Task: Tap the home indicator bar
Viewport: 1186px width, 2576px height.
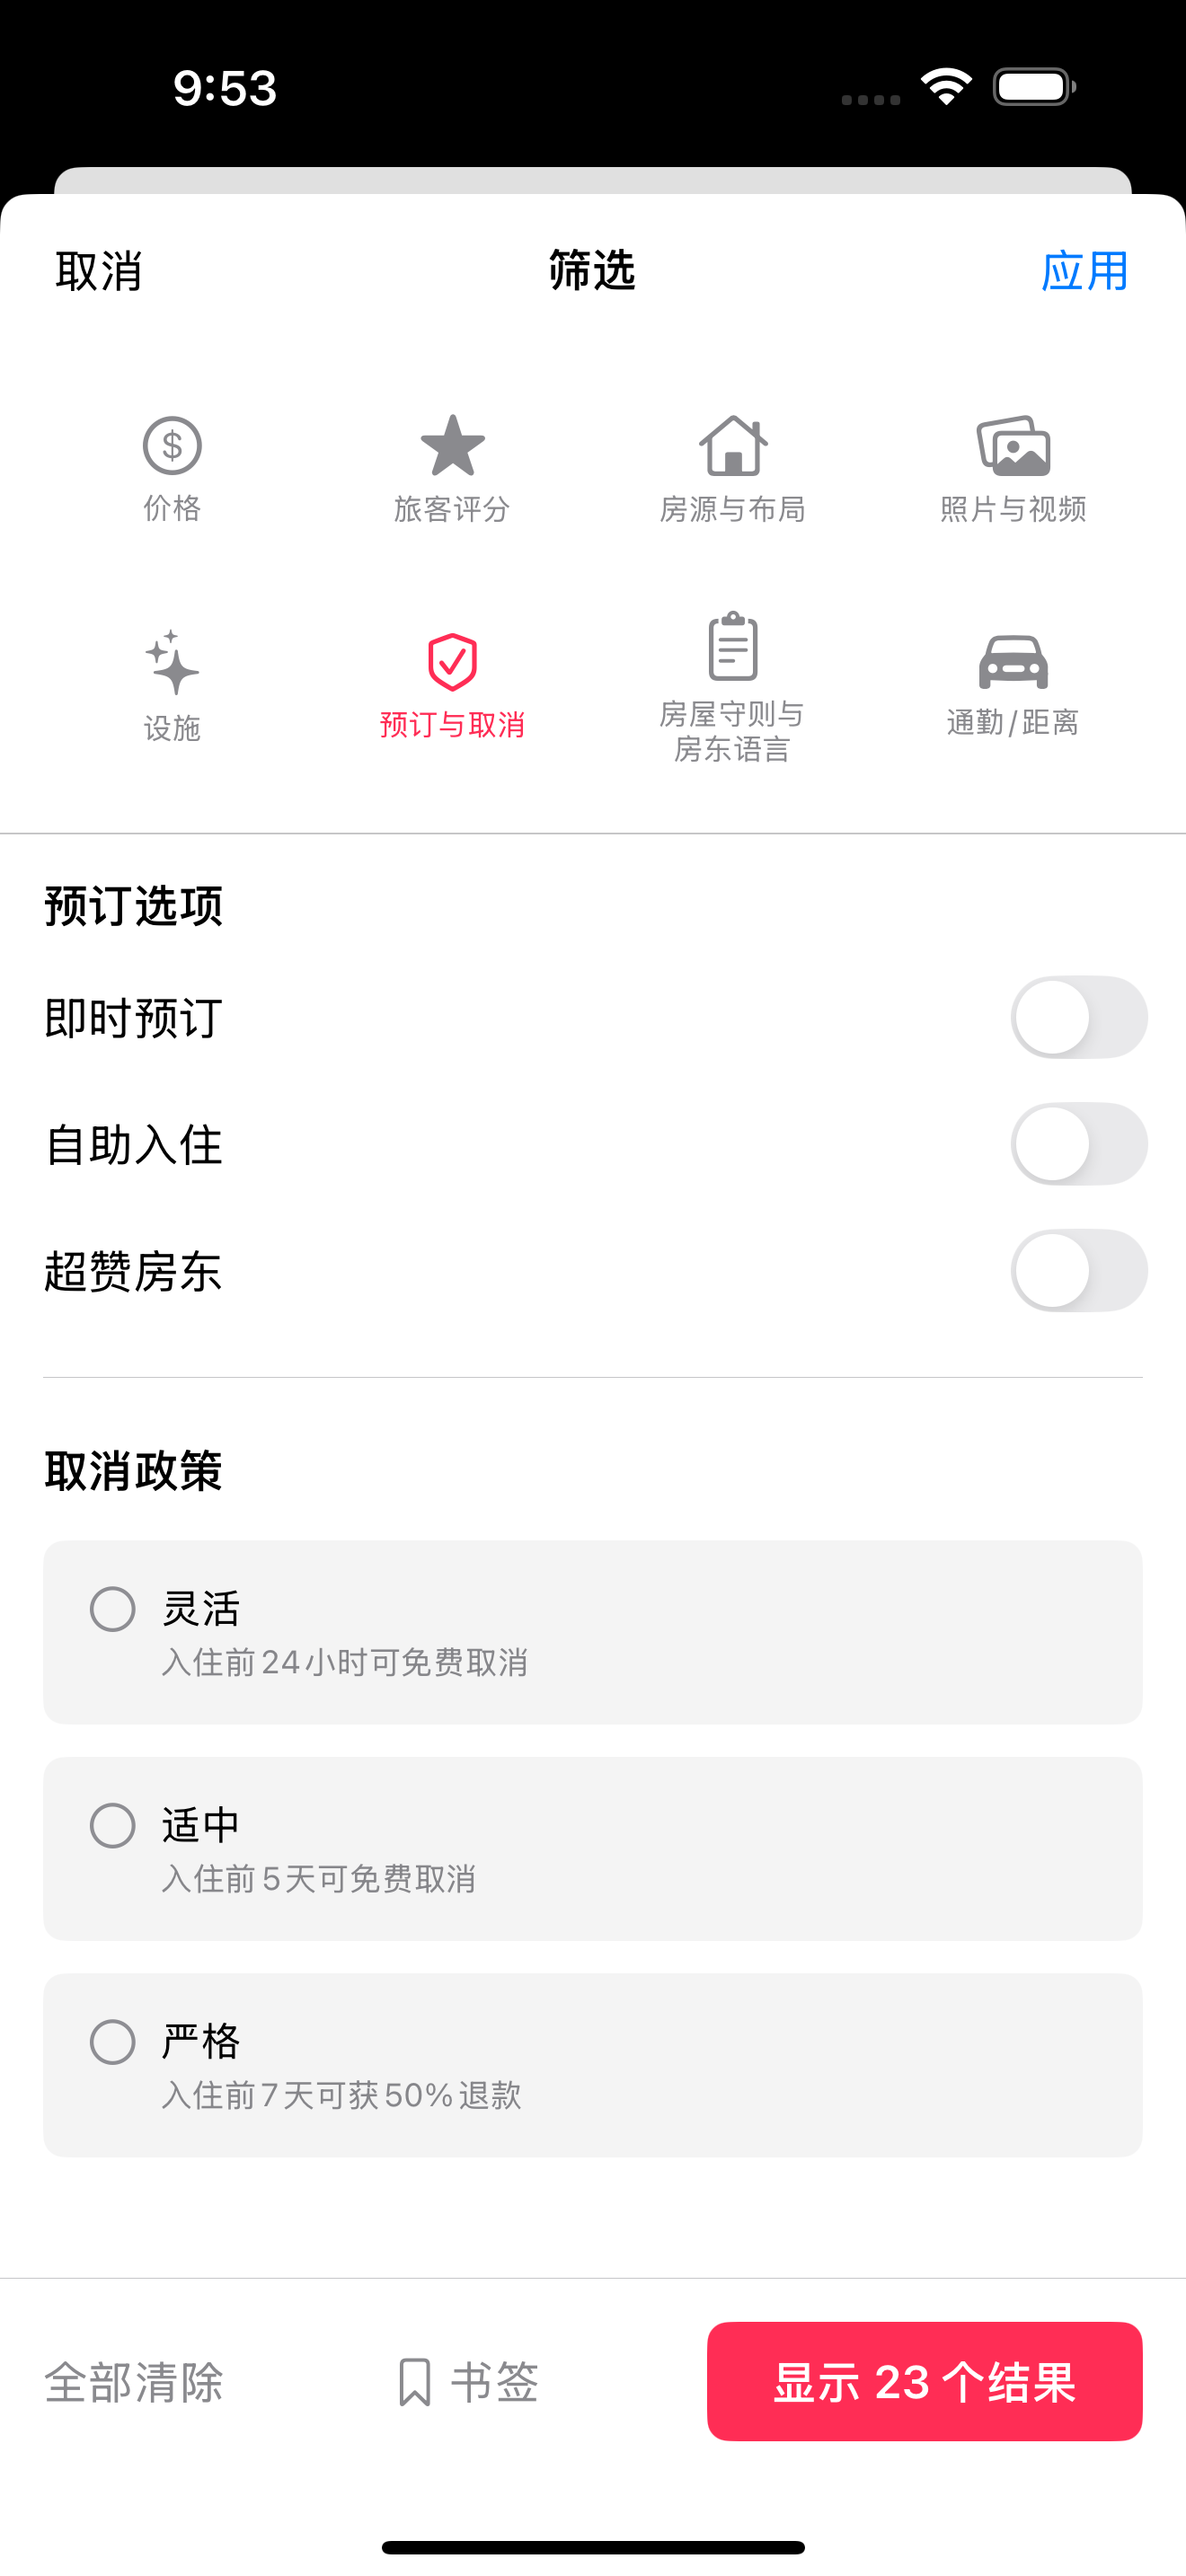Action: [593, 2547]
